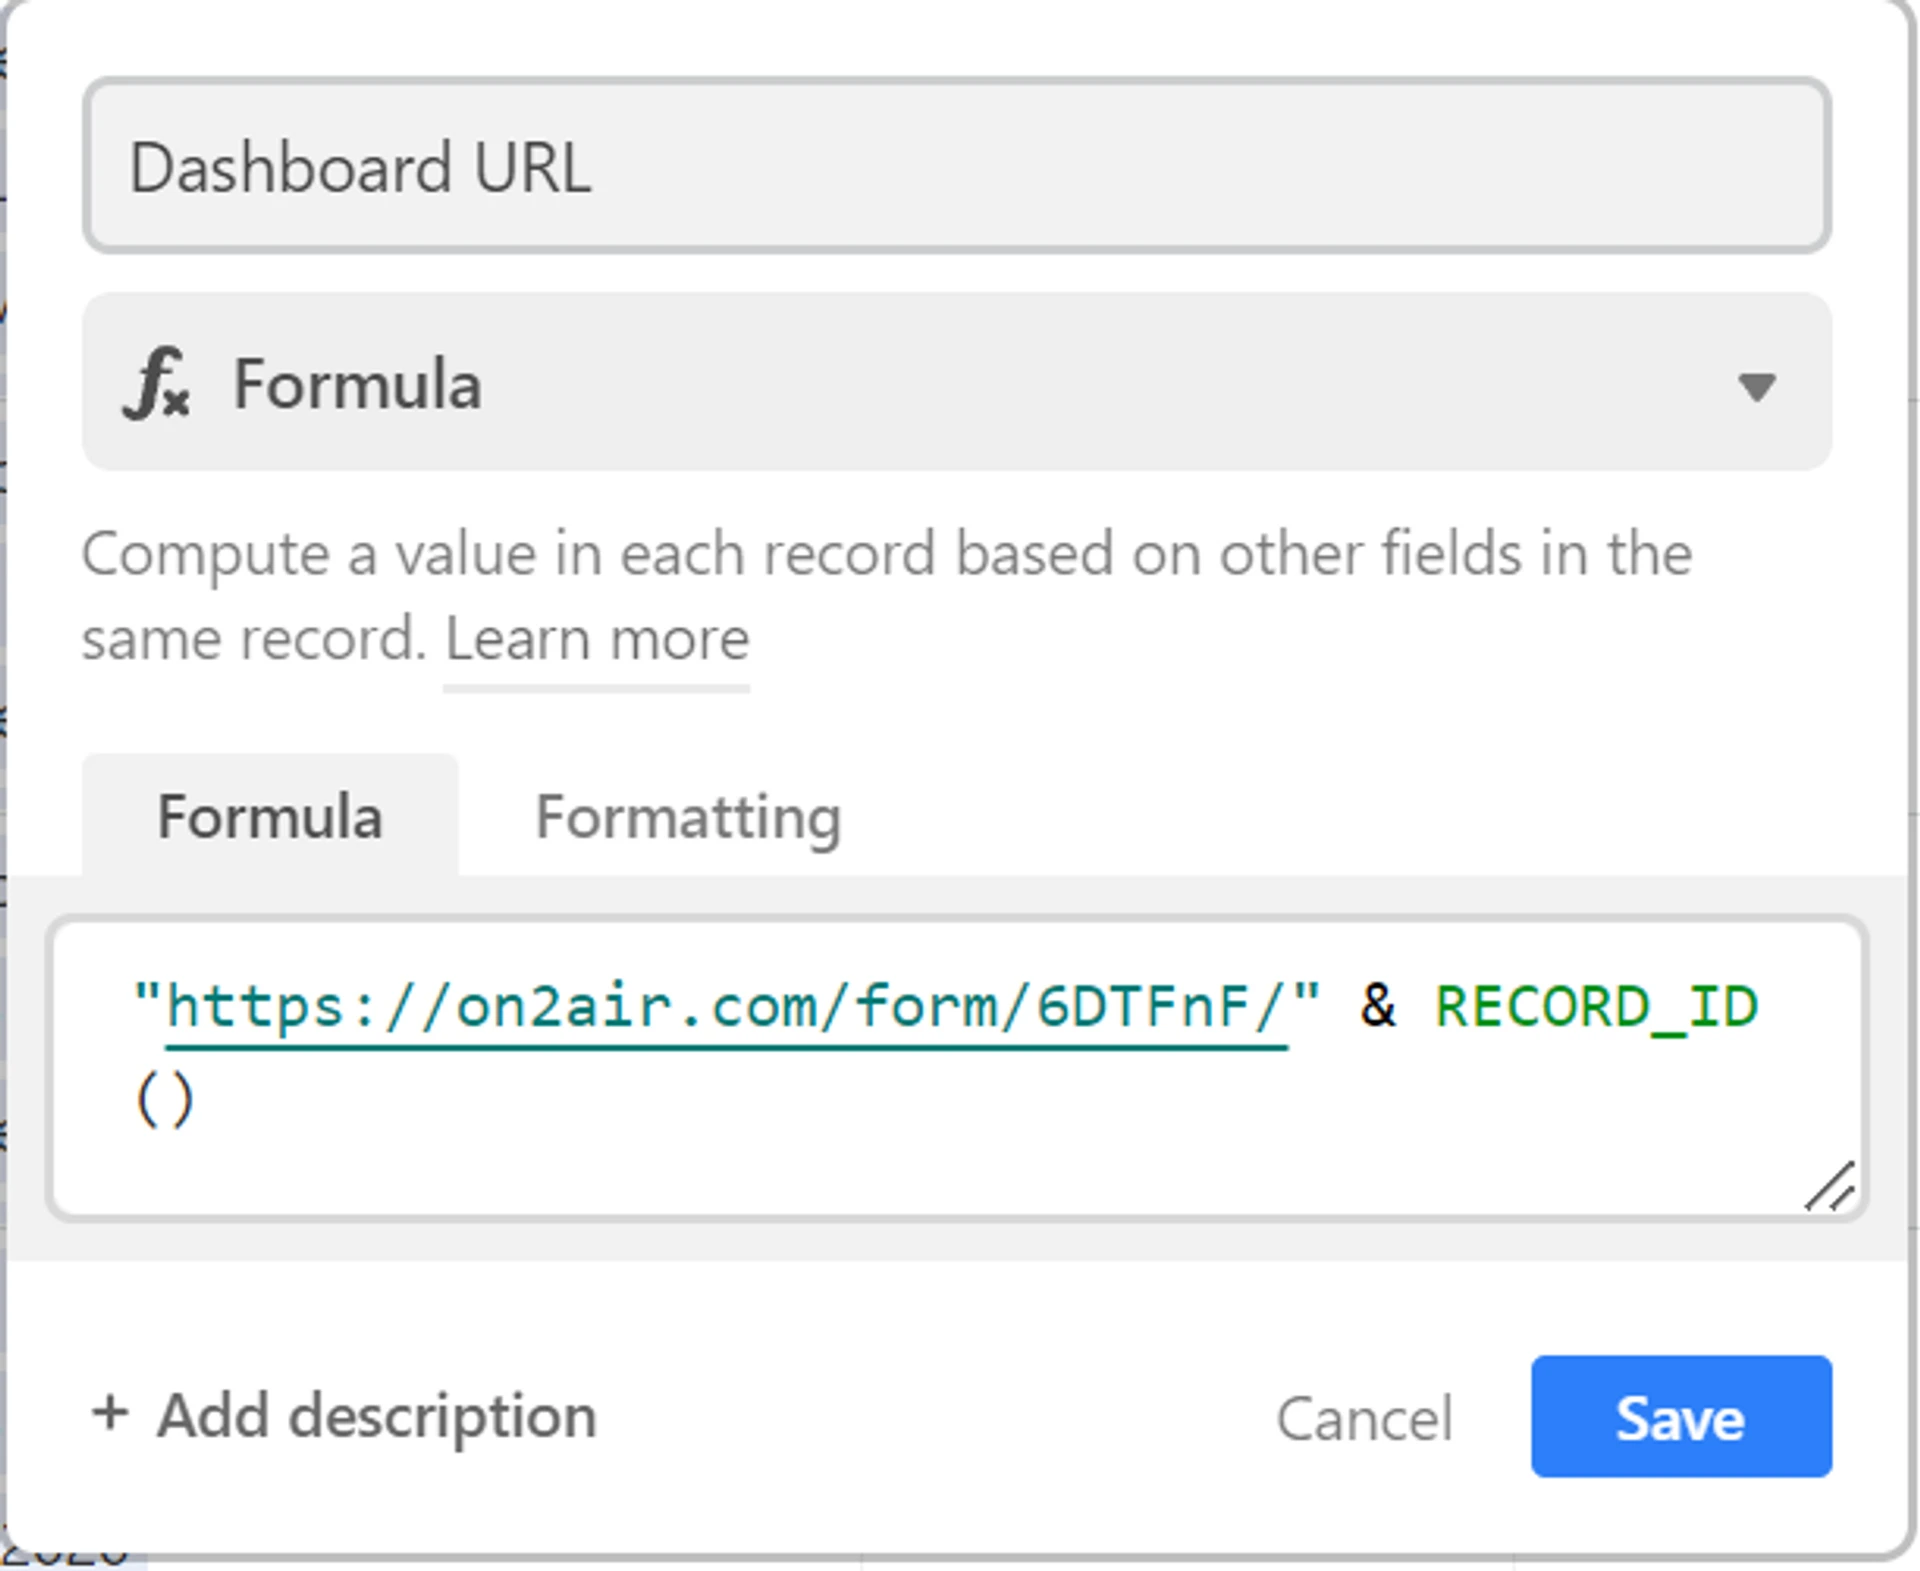Cancel the field editing
The width and height of the screenshot is (1920, 1571).
(1364, 1418)
